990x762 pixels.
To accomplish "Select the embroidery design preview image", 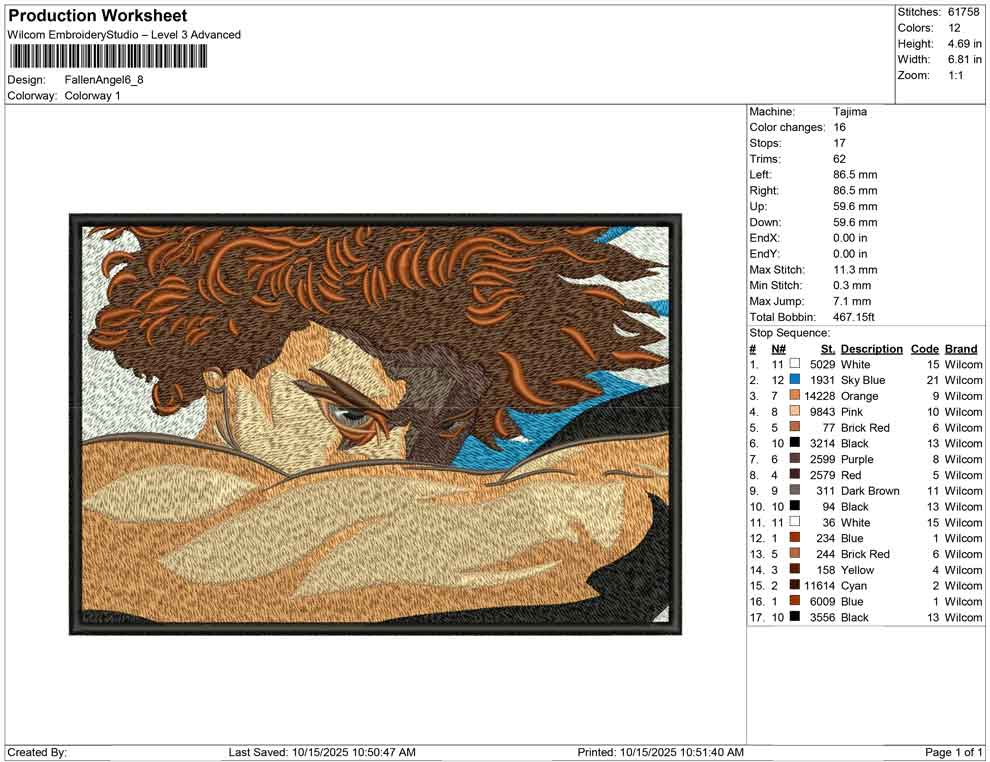I will (375, 423).
